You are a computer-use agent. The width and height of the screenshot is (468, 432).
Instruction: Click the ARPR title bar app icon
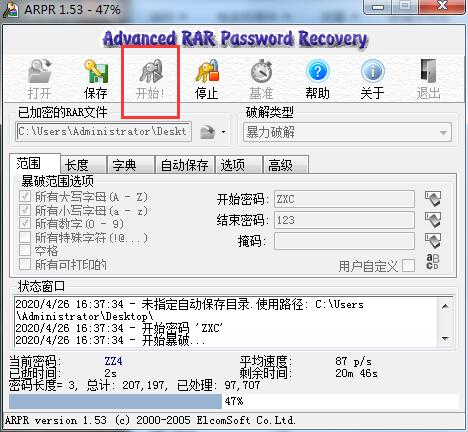click(x=10, y=10)
